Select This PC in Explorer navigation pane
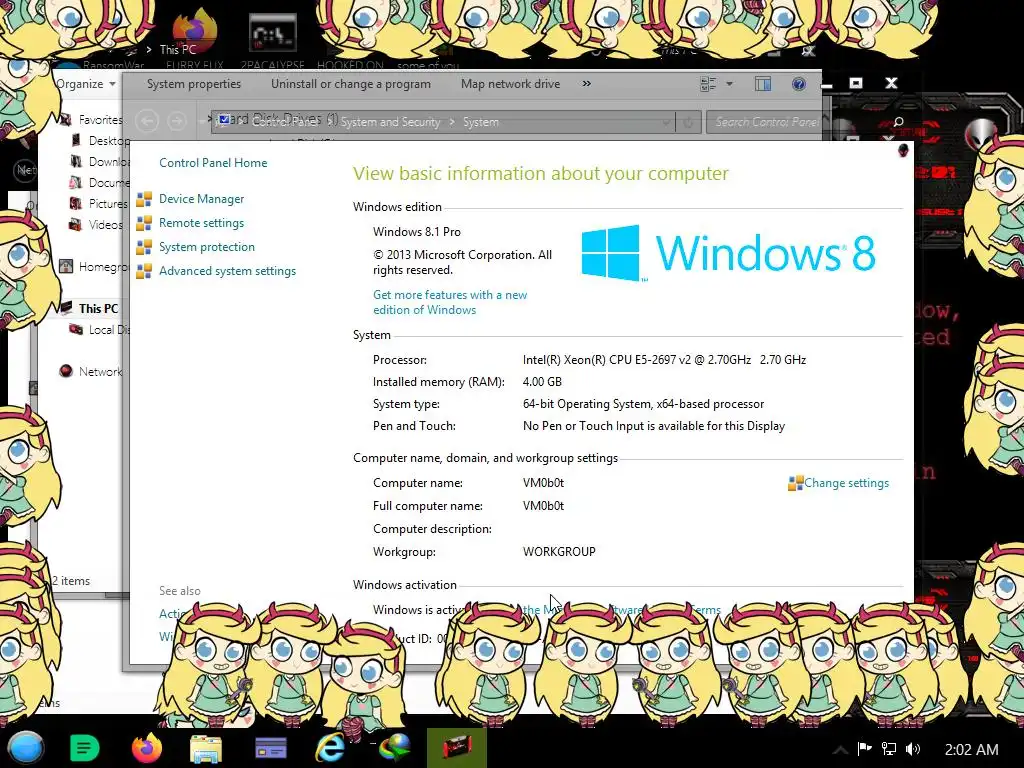The image size is (1024, 768). point(99,308)
